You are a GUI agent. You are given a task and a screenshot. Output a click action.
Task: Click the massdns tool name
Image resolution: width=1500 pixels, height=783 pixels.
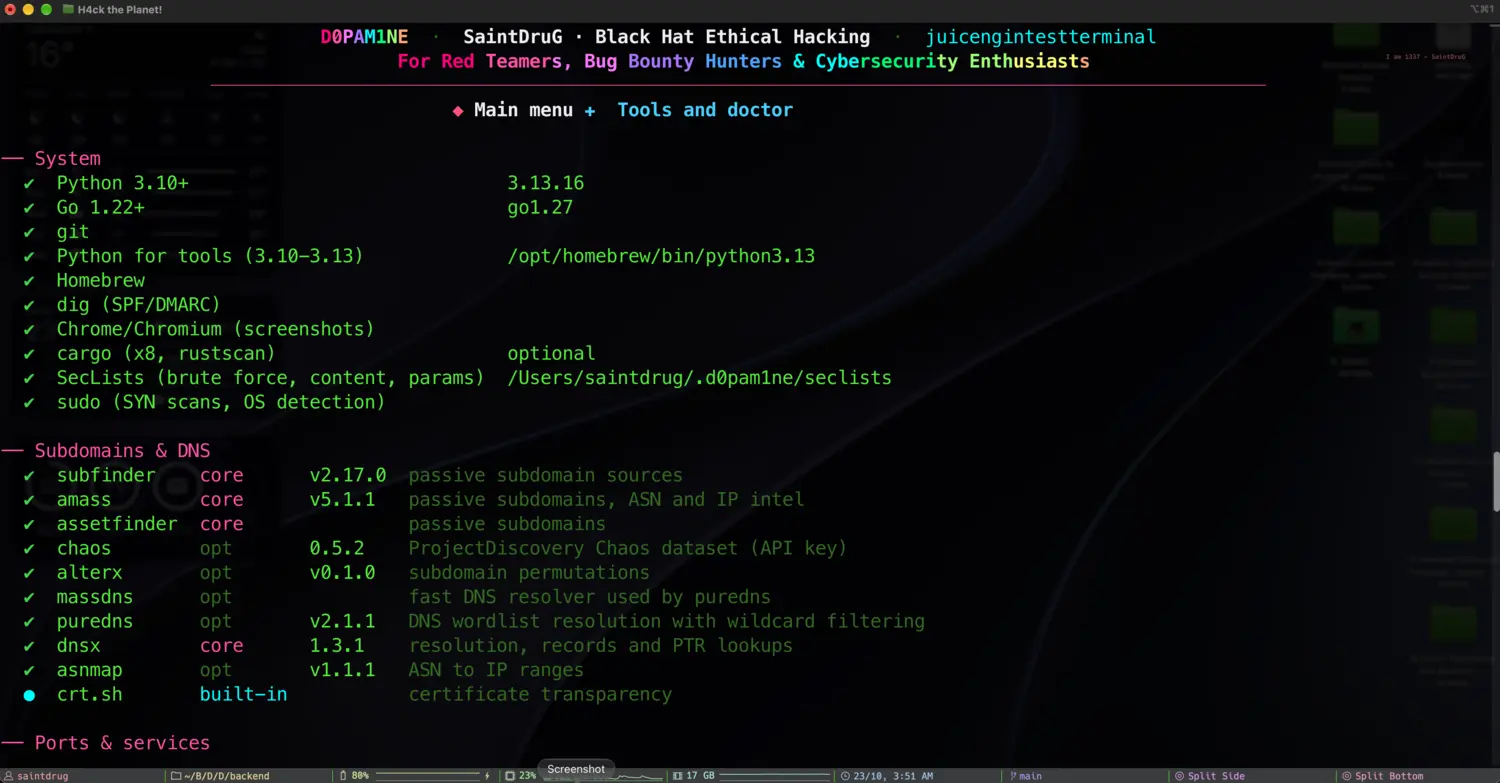point(95,597)
